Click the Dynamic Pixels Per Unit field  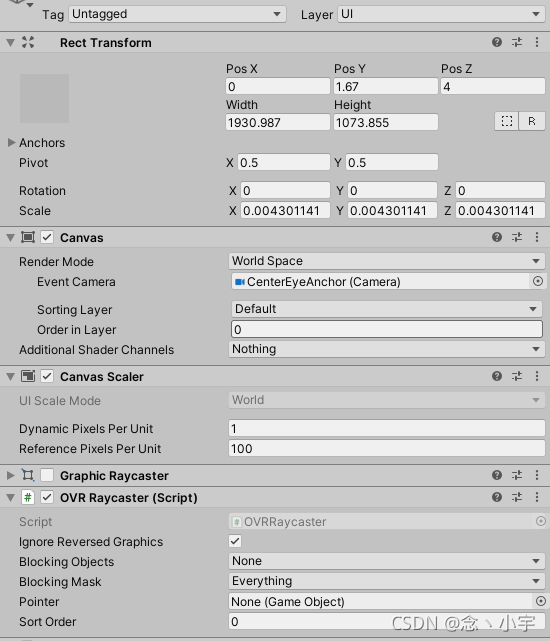tap(387, 428)
